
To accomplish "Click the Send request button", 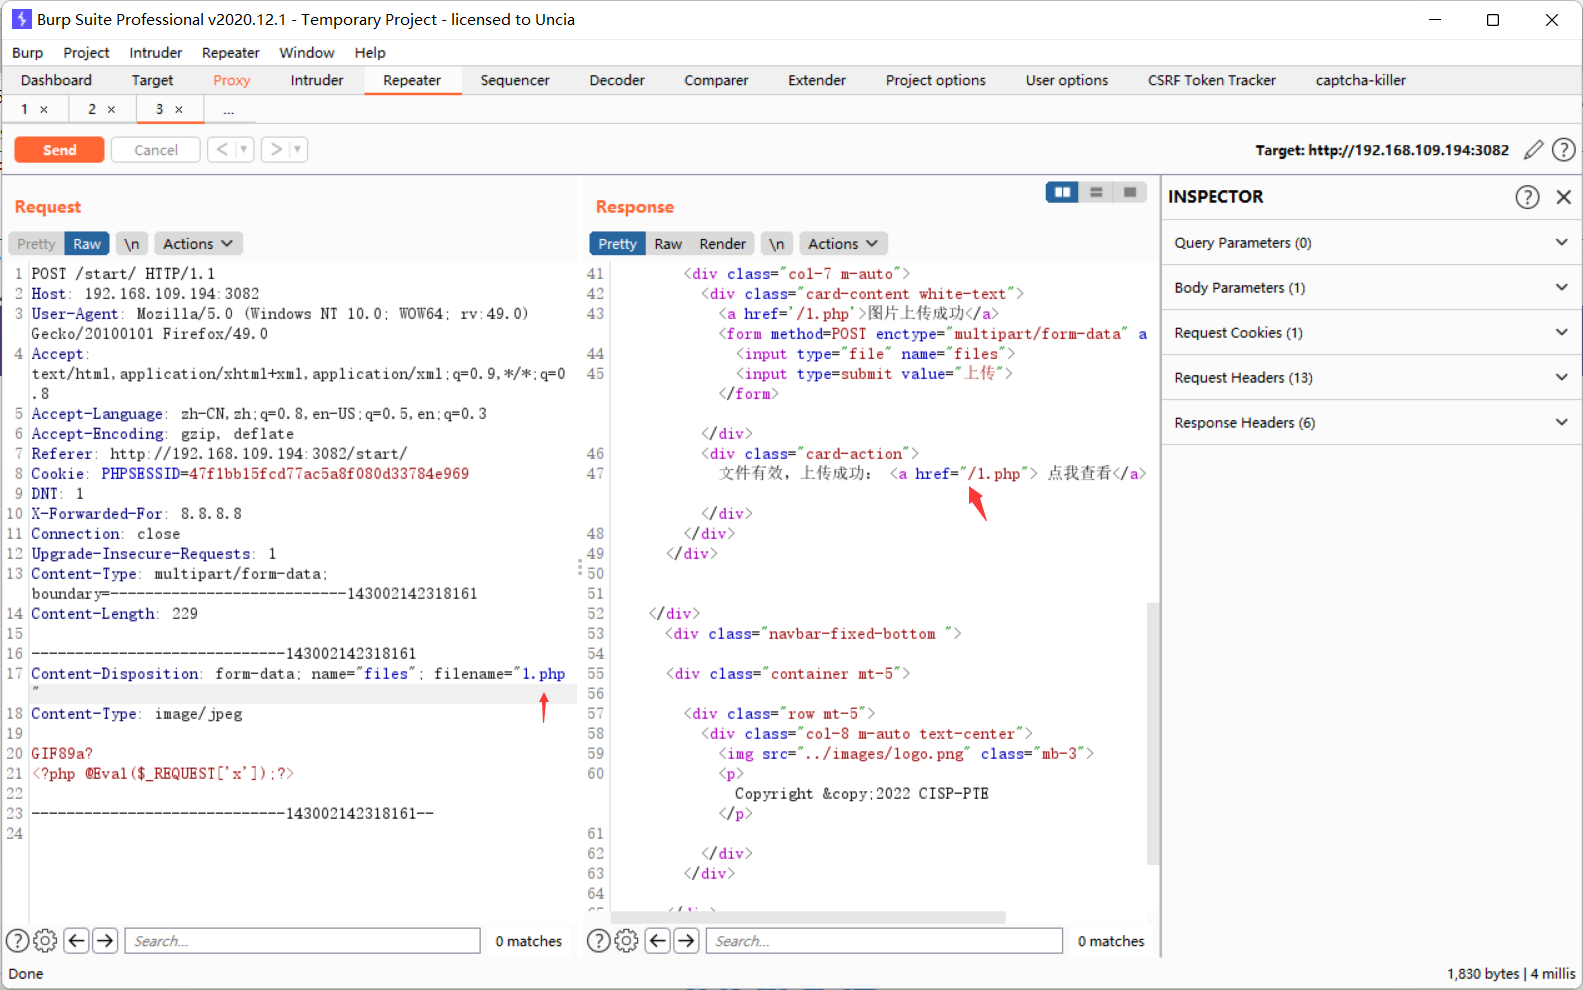I will (59, 150).
